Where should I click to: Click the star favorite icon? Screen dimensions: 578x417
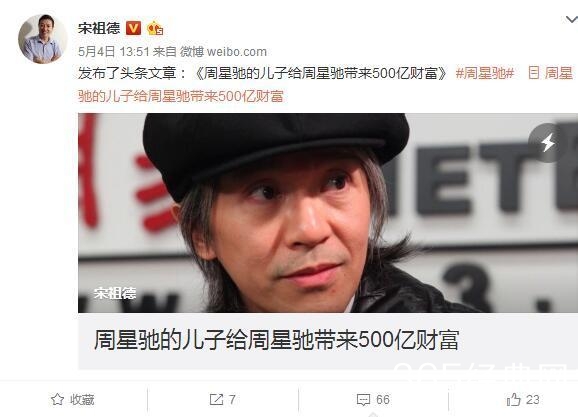click(x=58, y=399)
